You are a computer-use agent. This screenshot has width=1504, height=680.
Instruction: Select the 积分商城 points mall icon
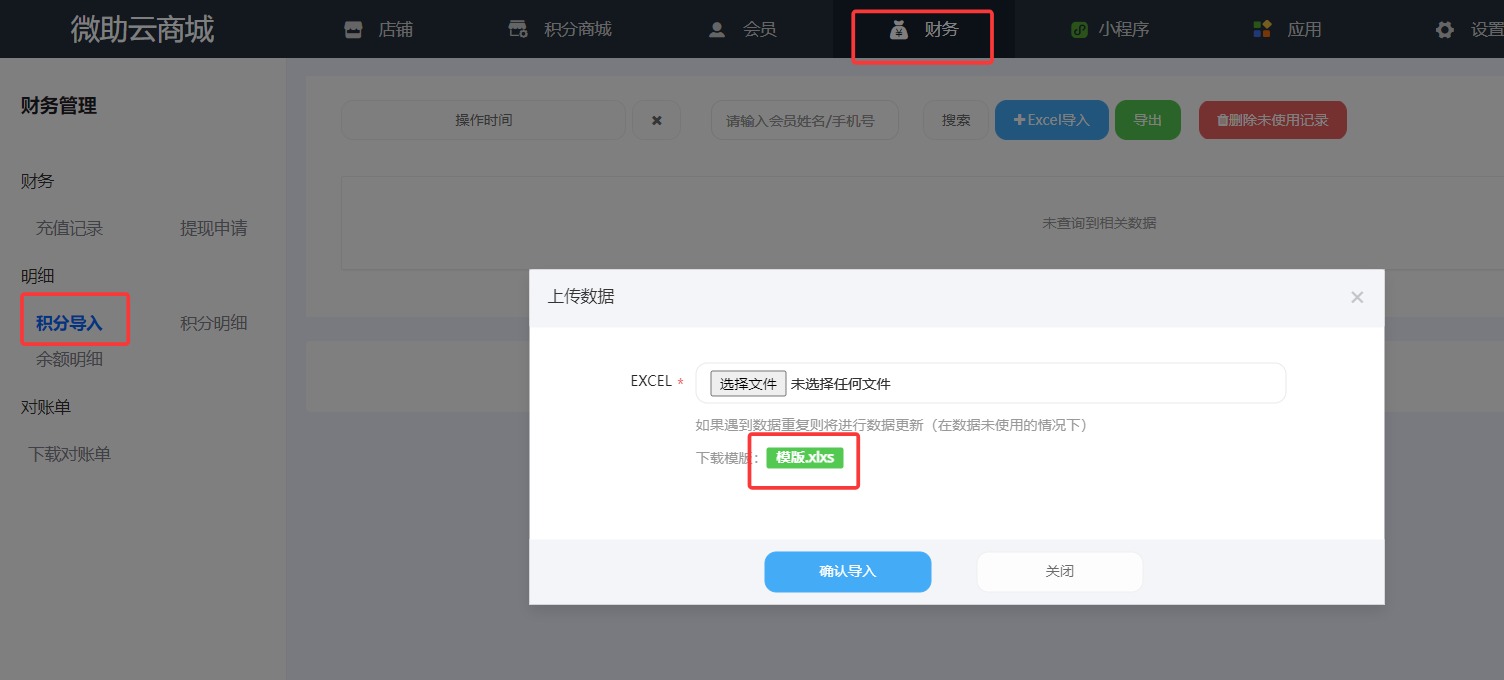pyautogui.click(x=517, y=29)
